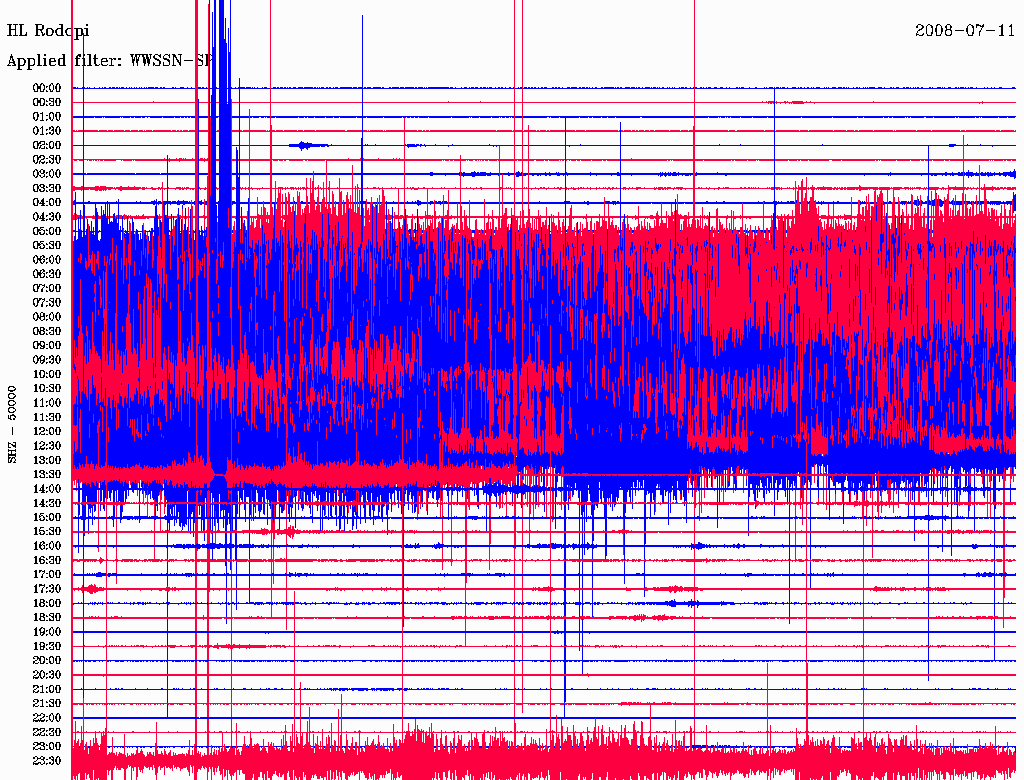
Task: Click the 17:00 time label
Action: (47, 575)
